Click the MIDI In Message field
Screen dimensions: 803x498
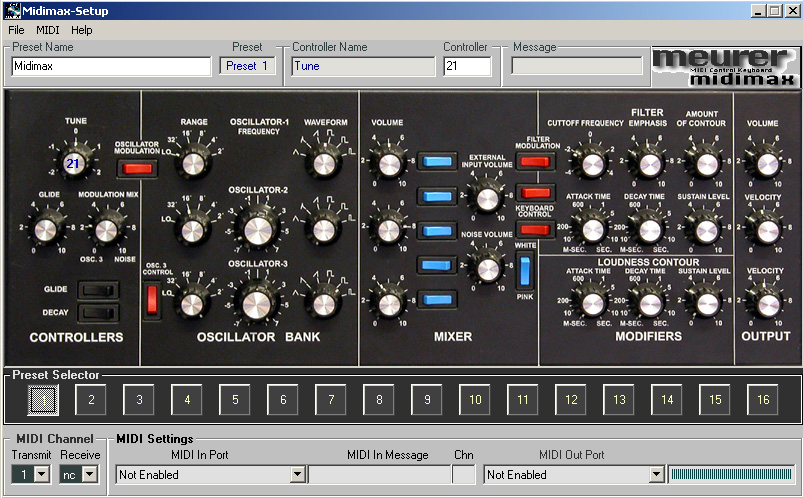379,474
